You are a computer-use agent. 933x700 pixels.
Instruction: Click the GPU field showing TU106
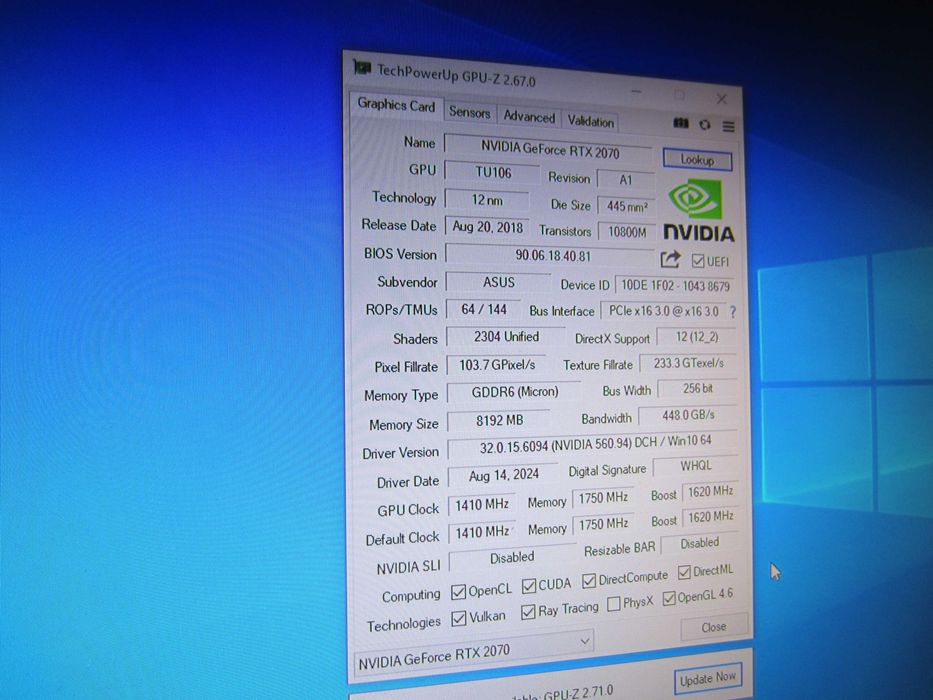pyautogui.click(x=493, y=173)
